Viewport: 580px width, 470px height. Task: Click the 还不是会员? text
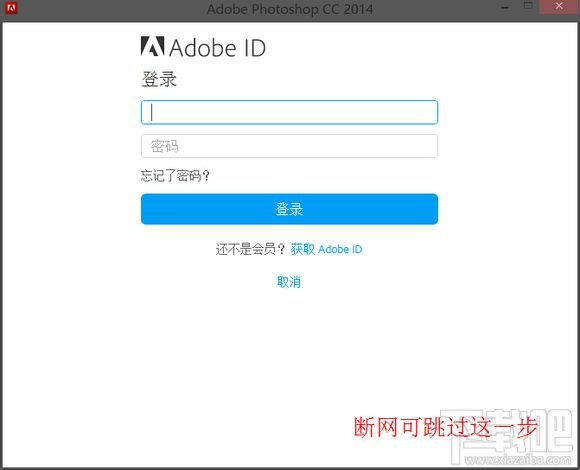pos(250,249)
